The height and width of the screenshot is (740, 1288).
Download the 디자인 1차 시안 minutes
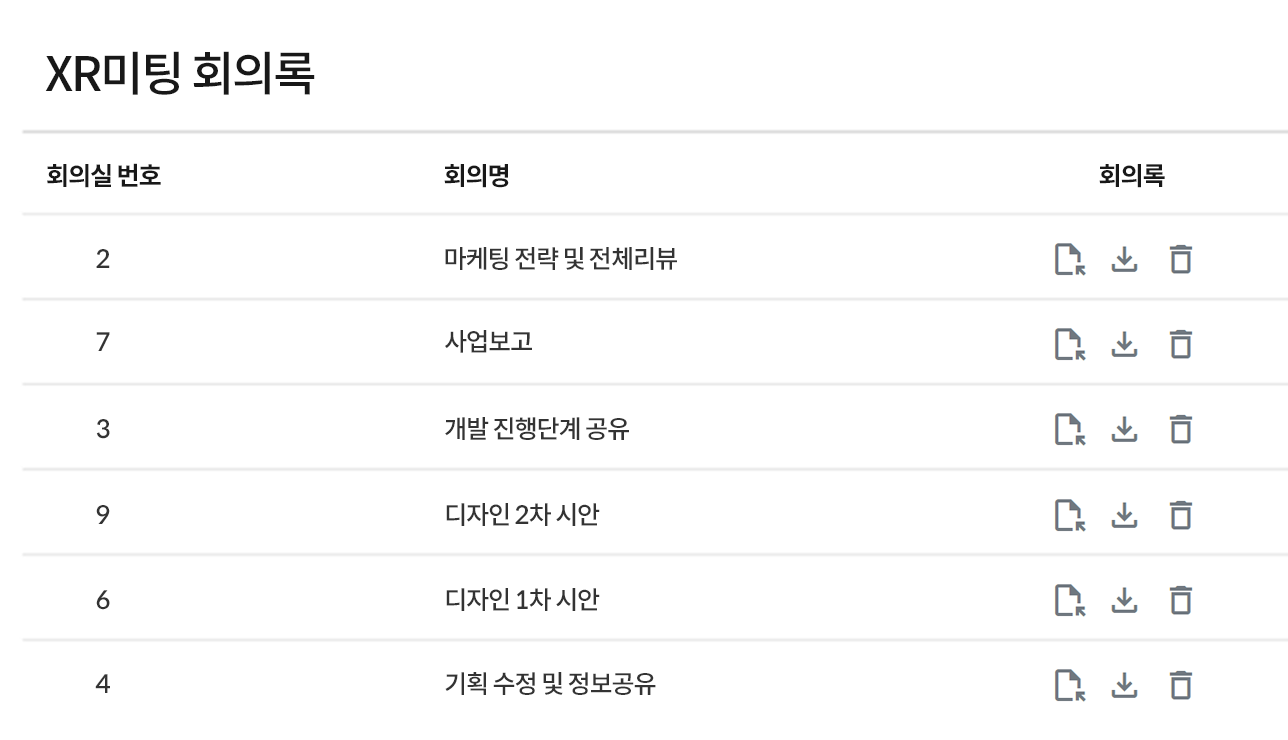(1125, 600)
